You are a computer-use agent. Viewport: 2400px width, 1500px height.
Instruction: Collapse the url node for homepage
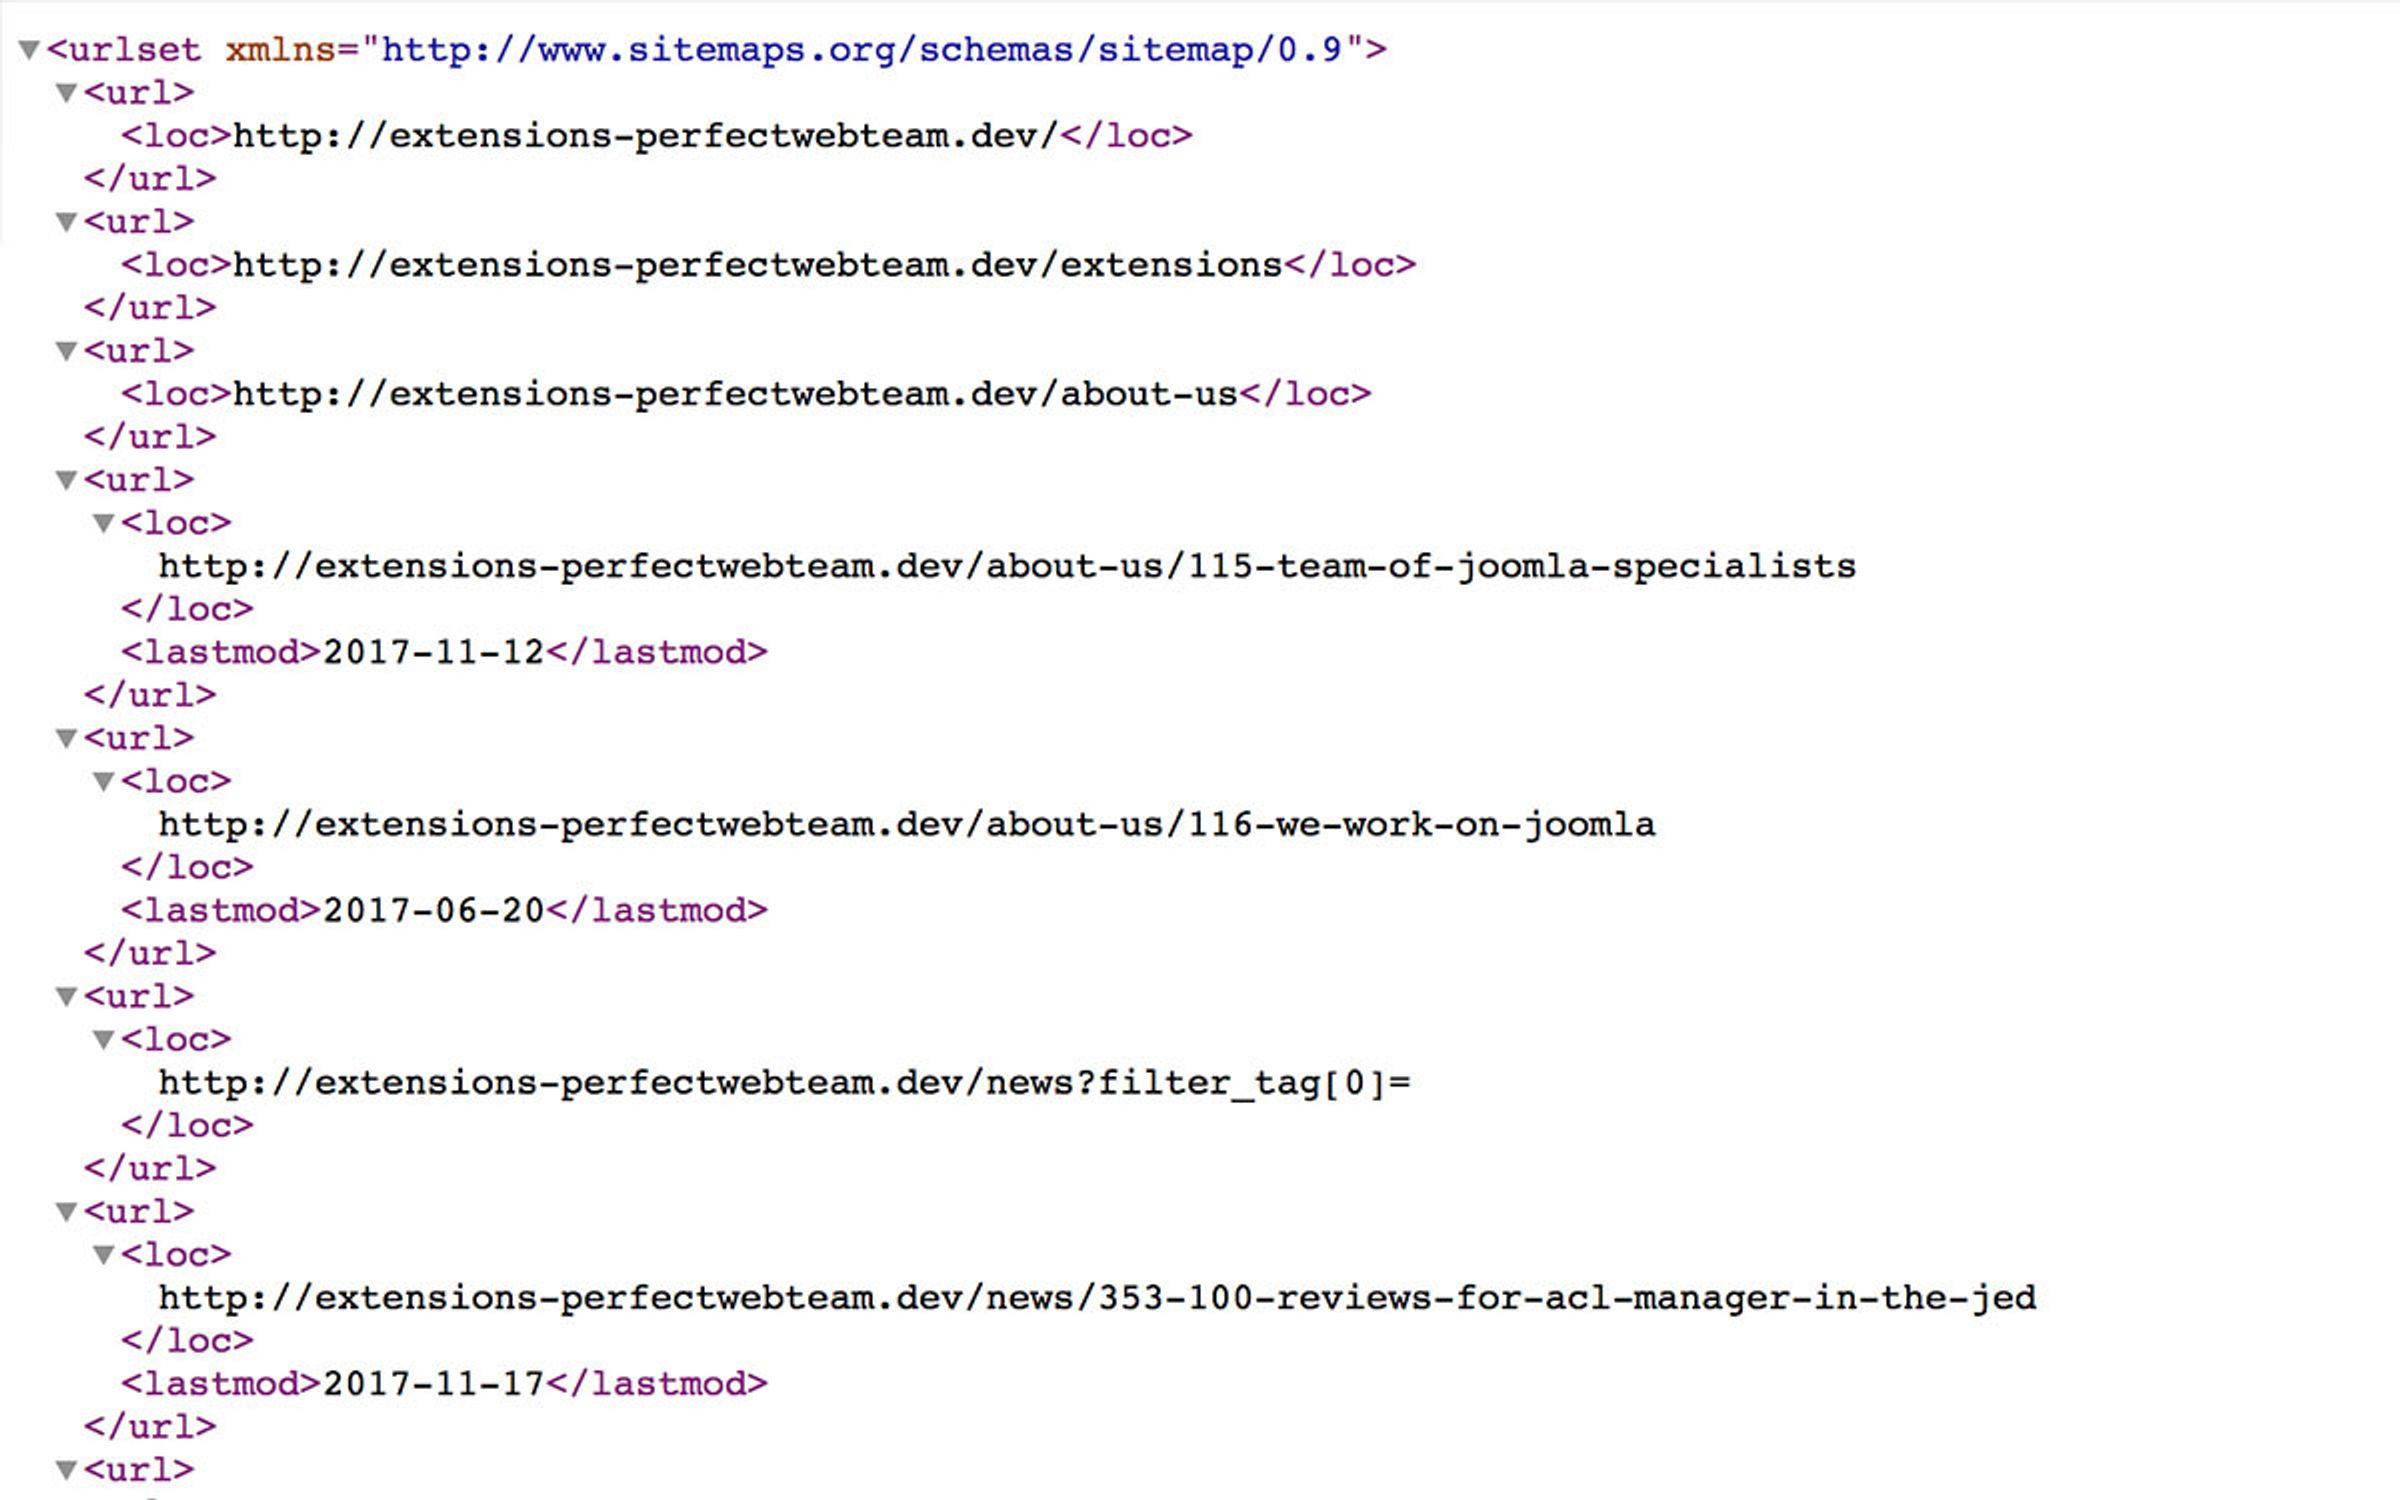click(x=67, y=93)
